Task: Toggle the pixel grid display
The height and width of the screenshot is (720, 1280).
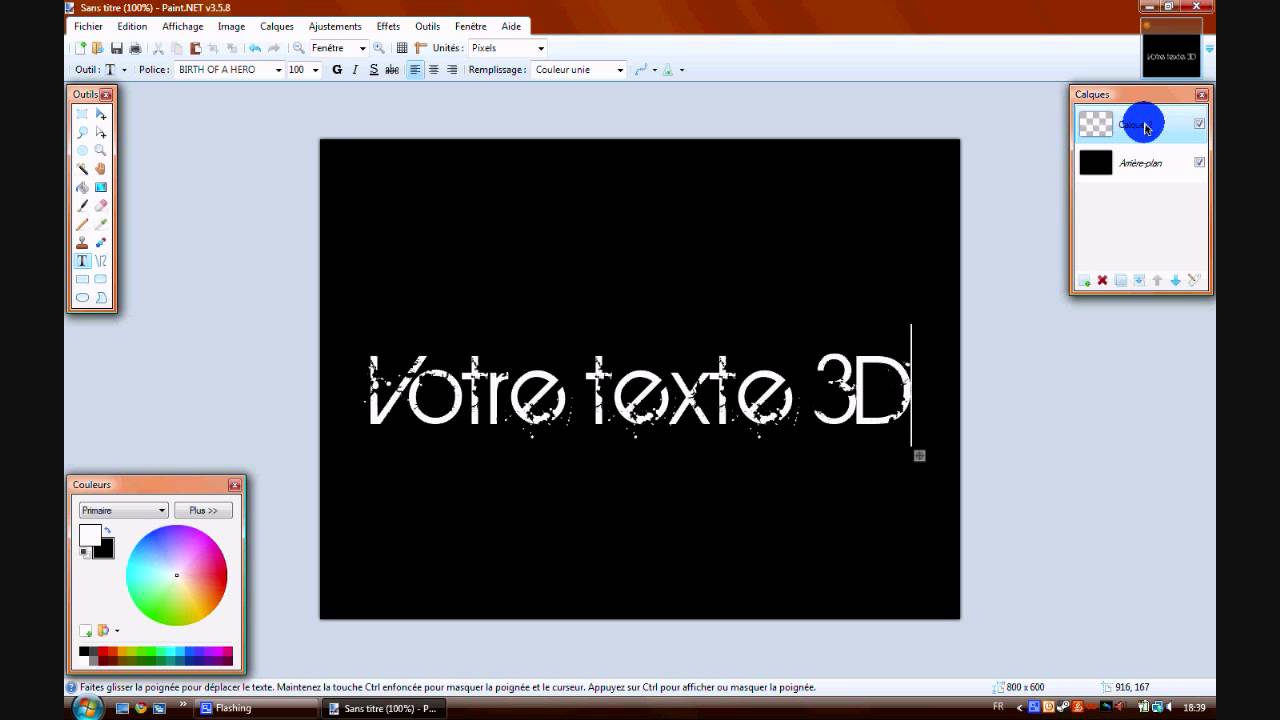Action: coord(402,48)
